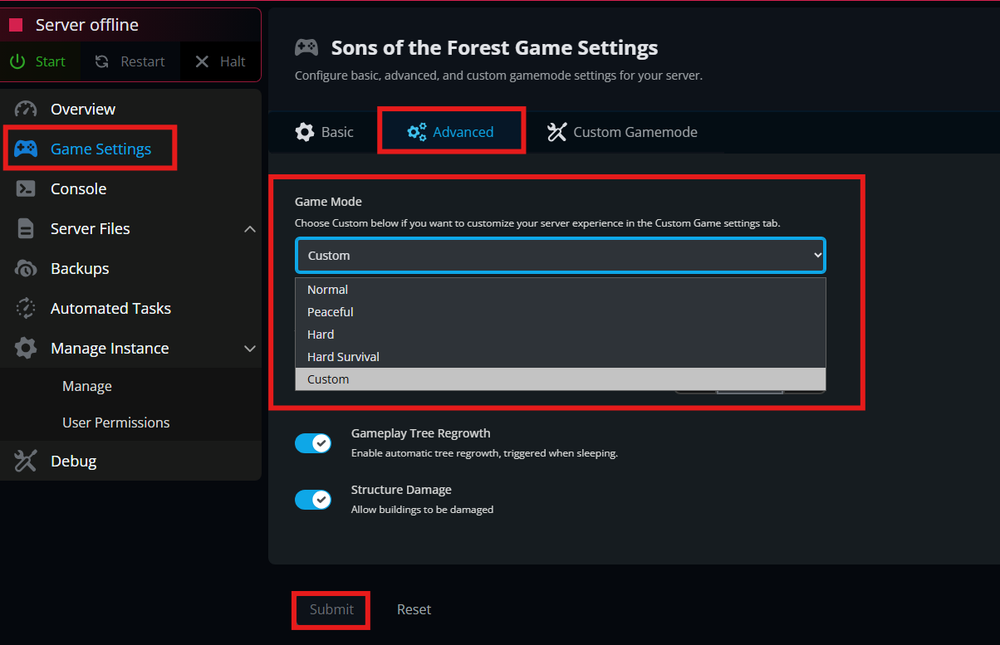Reset the settings form

pyautogui.click(x=413, y=609)
